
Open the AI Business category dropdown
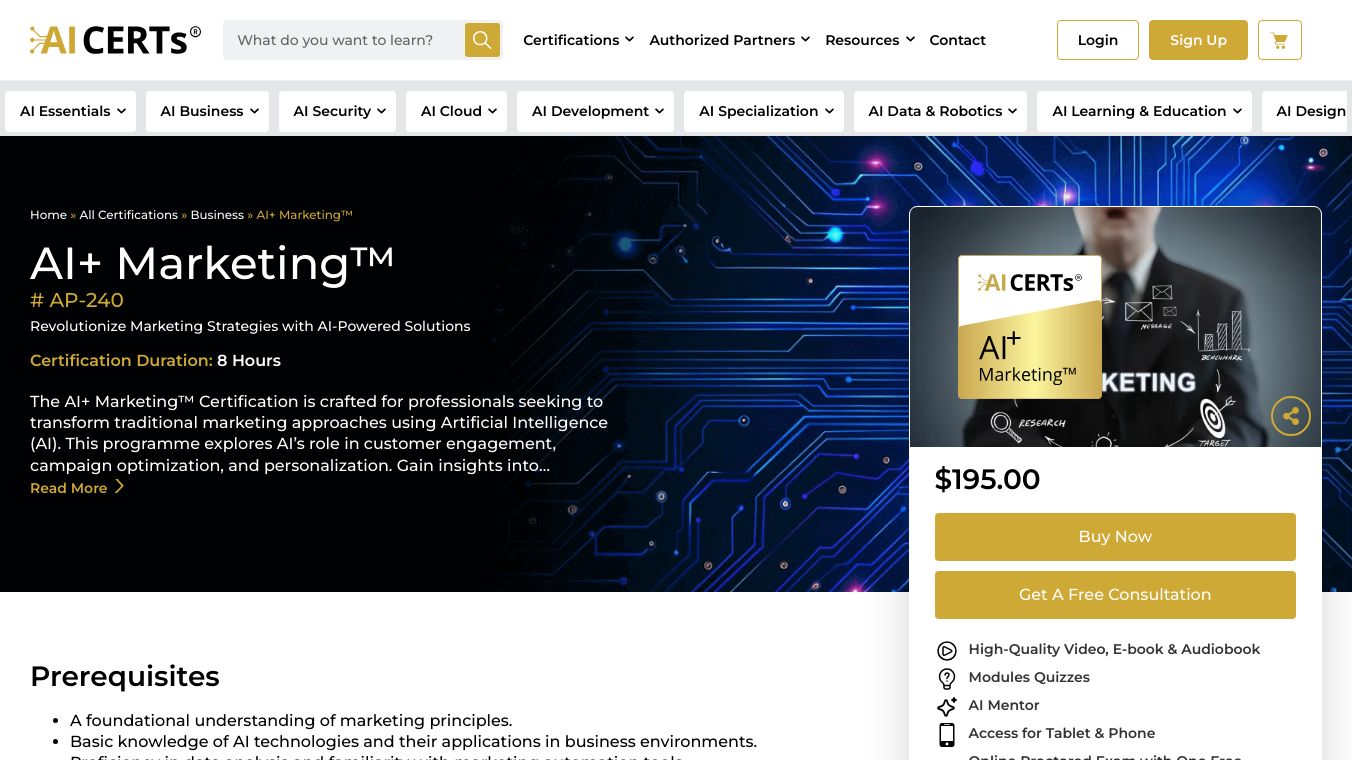pos(208,111)
